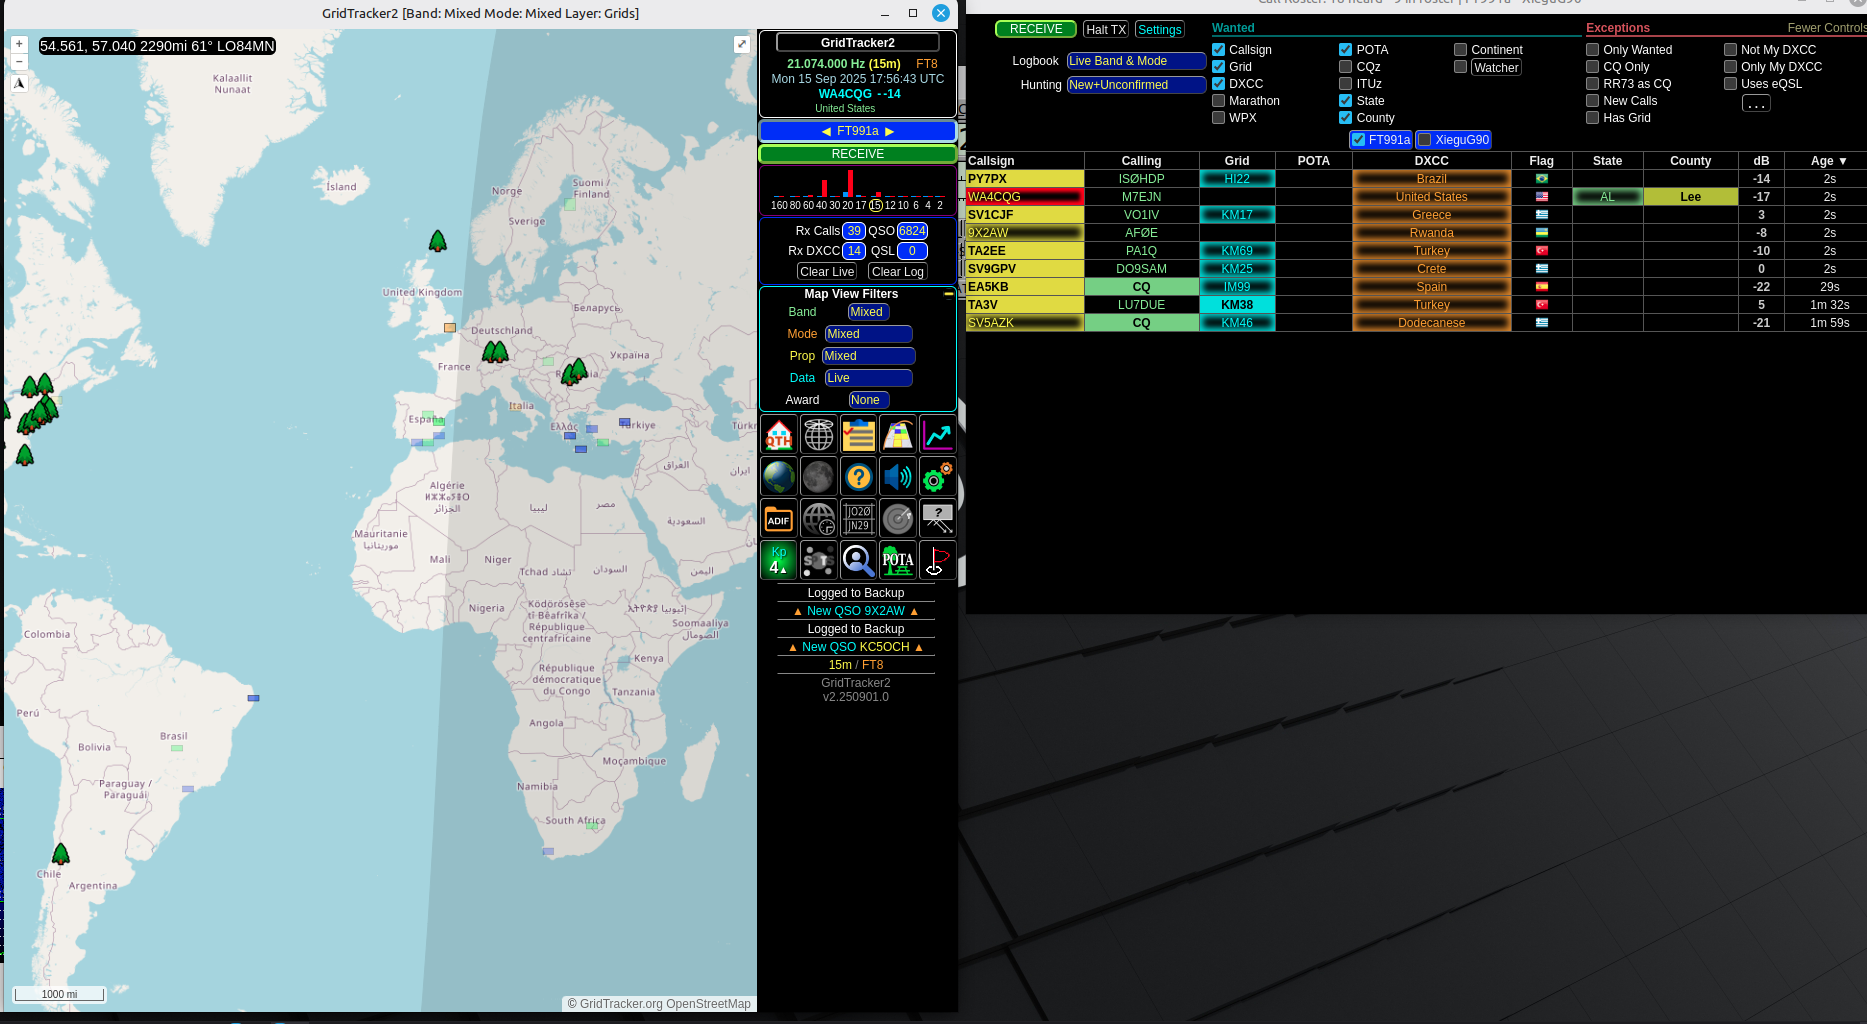Screen dimensions: 1867x1024
Task: Click the POTA parks icon
Action: click(x=897, y=560)
